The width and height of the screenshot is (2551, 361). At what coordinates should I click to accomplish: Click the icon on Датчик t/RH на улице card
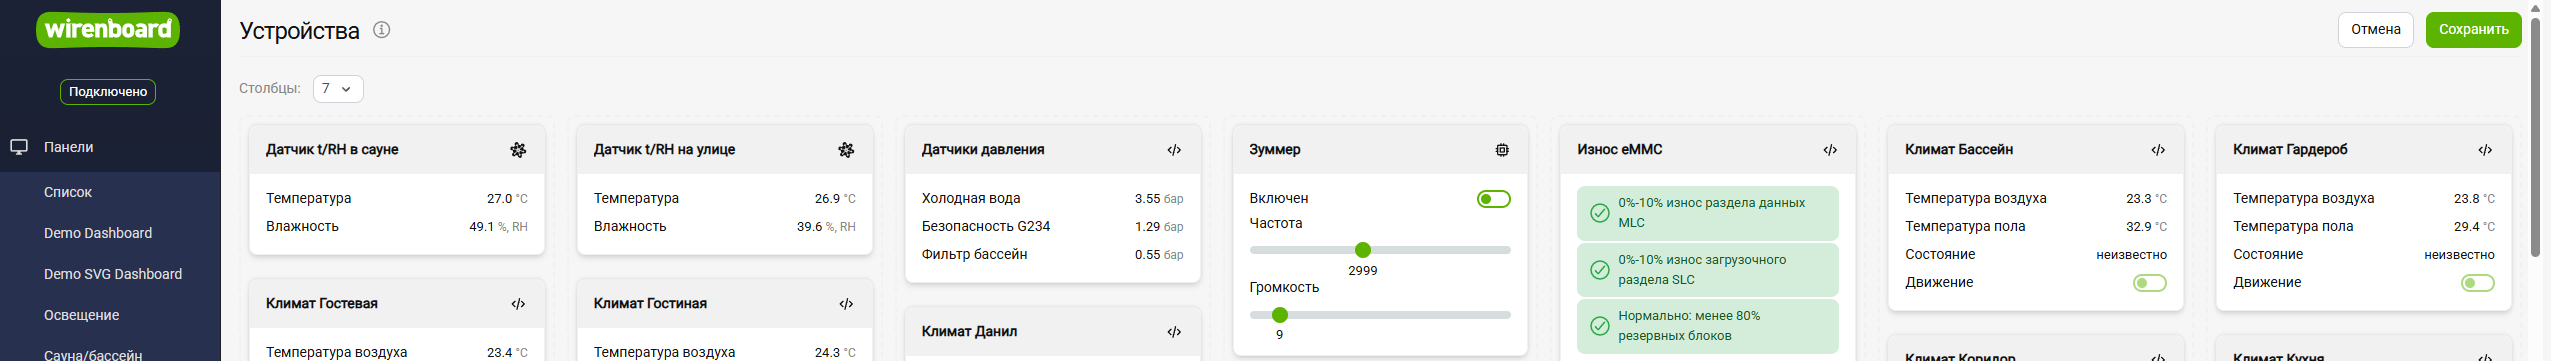pos(846,150)
